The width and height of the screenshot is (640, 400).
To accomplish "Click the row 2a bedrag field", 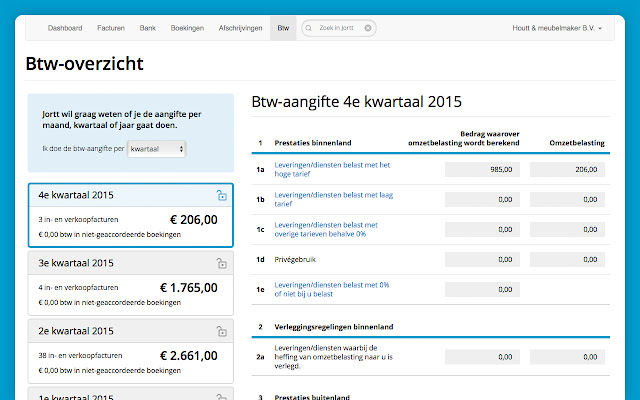I will tap(482, 357).
